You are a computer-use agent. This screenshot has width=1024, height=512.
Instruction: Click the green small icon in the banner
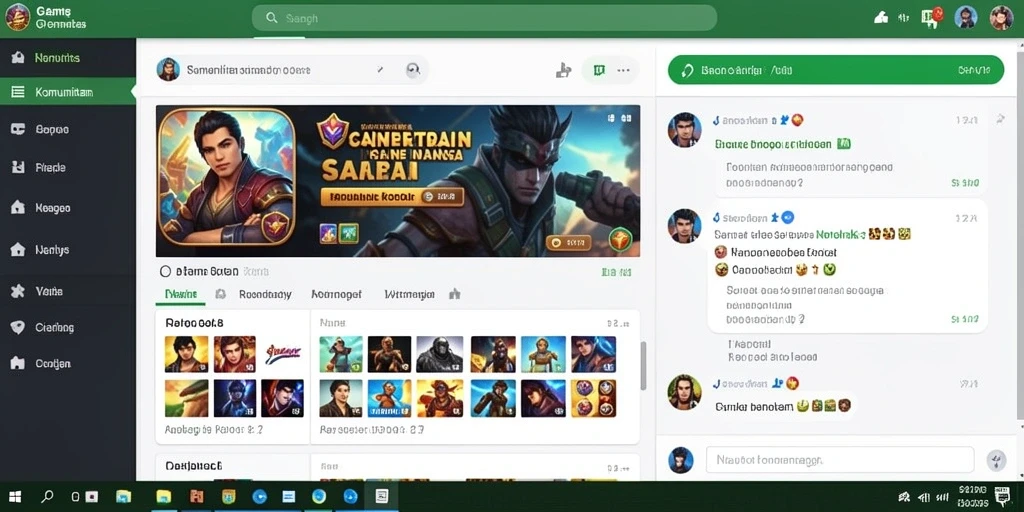pyautogui.click(x=349, y=233)
